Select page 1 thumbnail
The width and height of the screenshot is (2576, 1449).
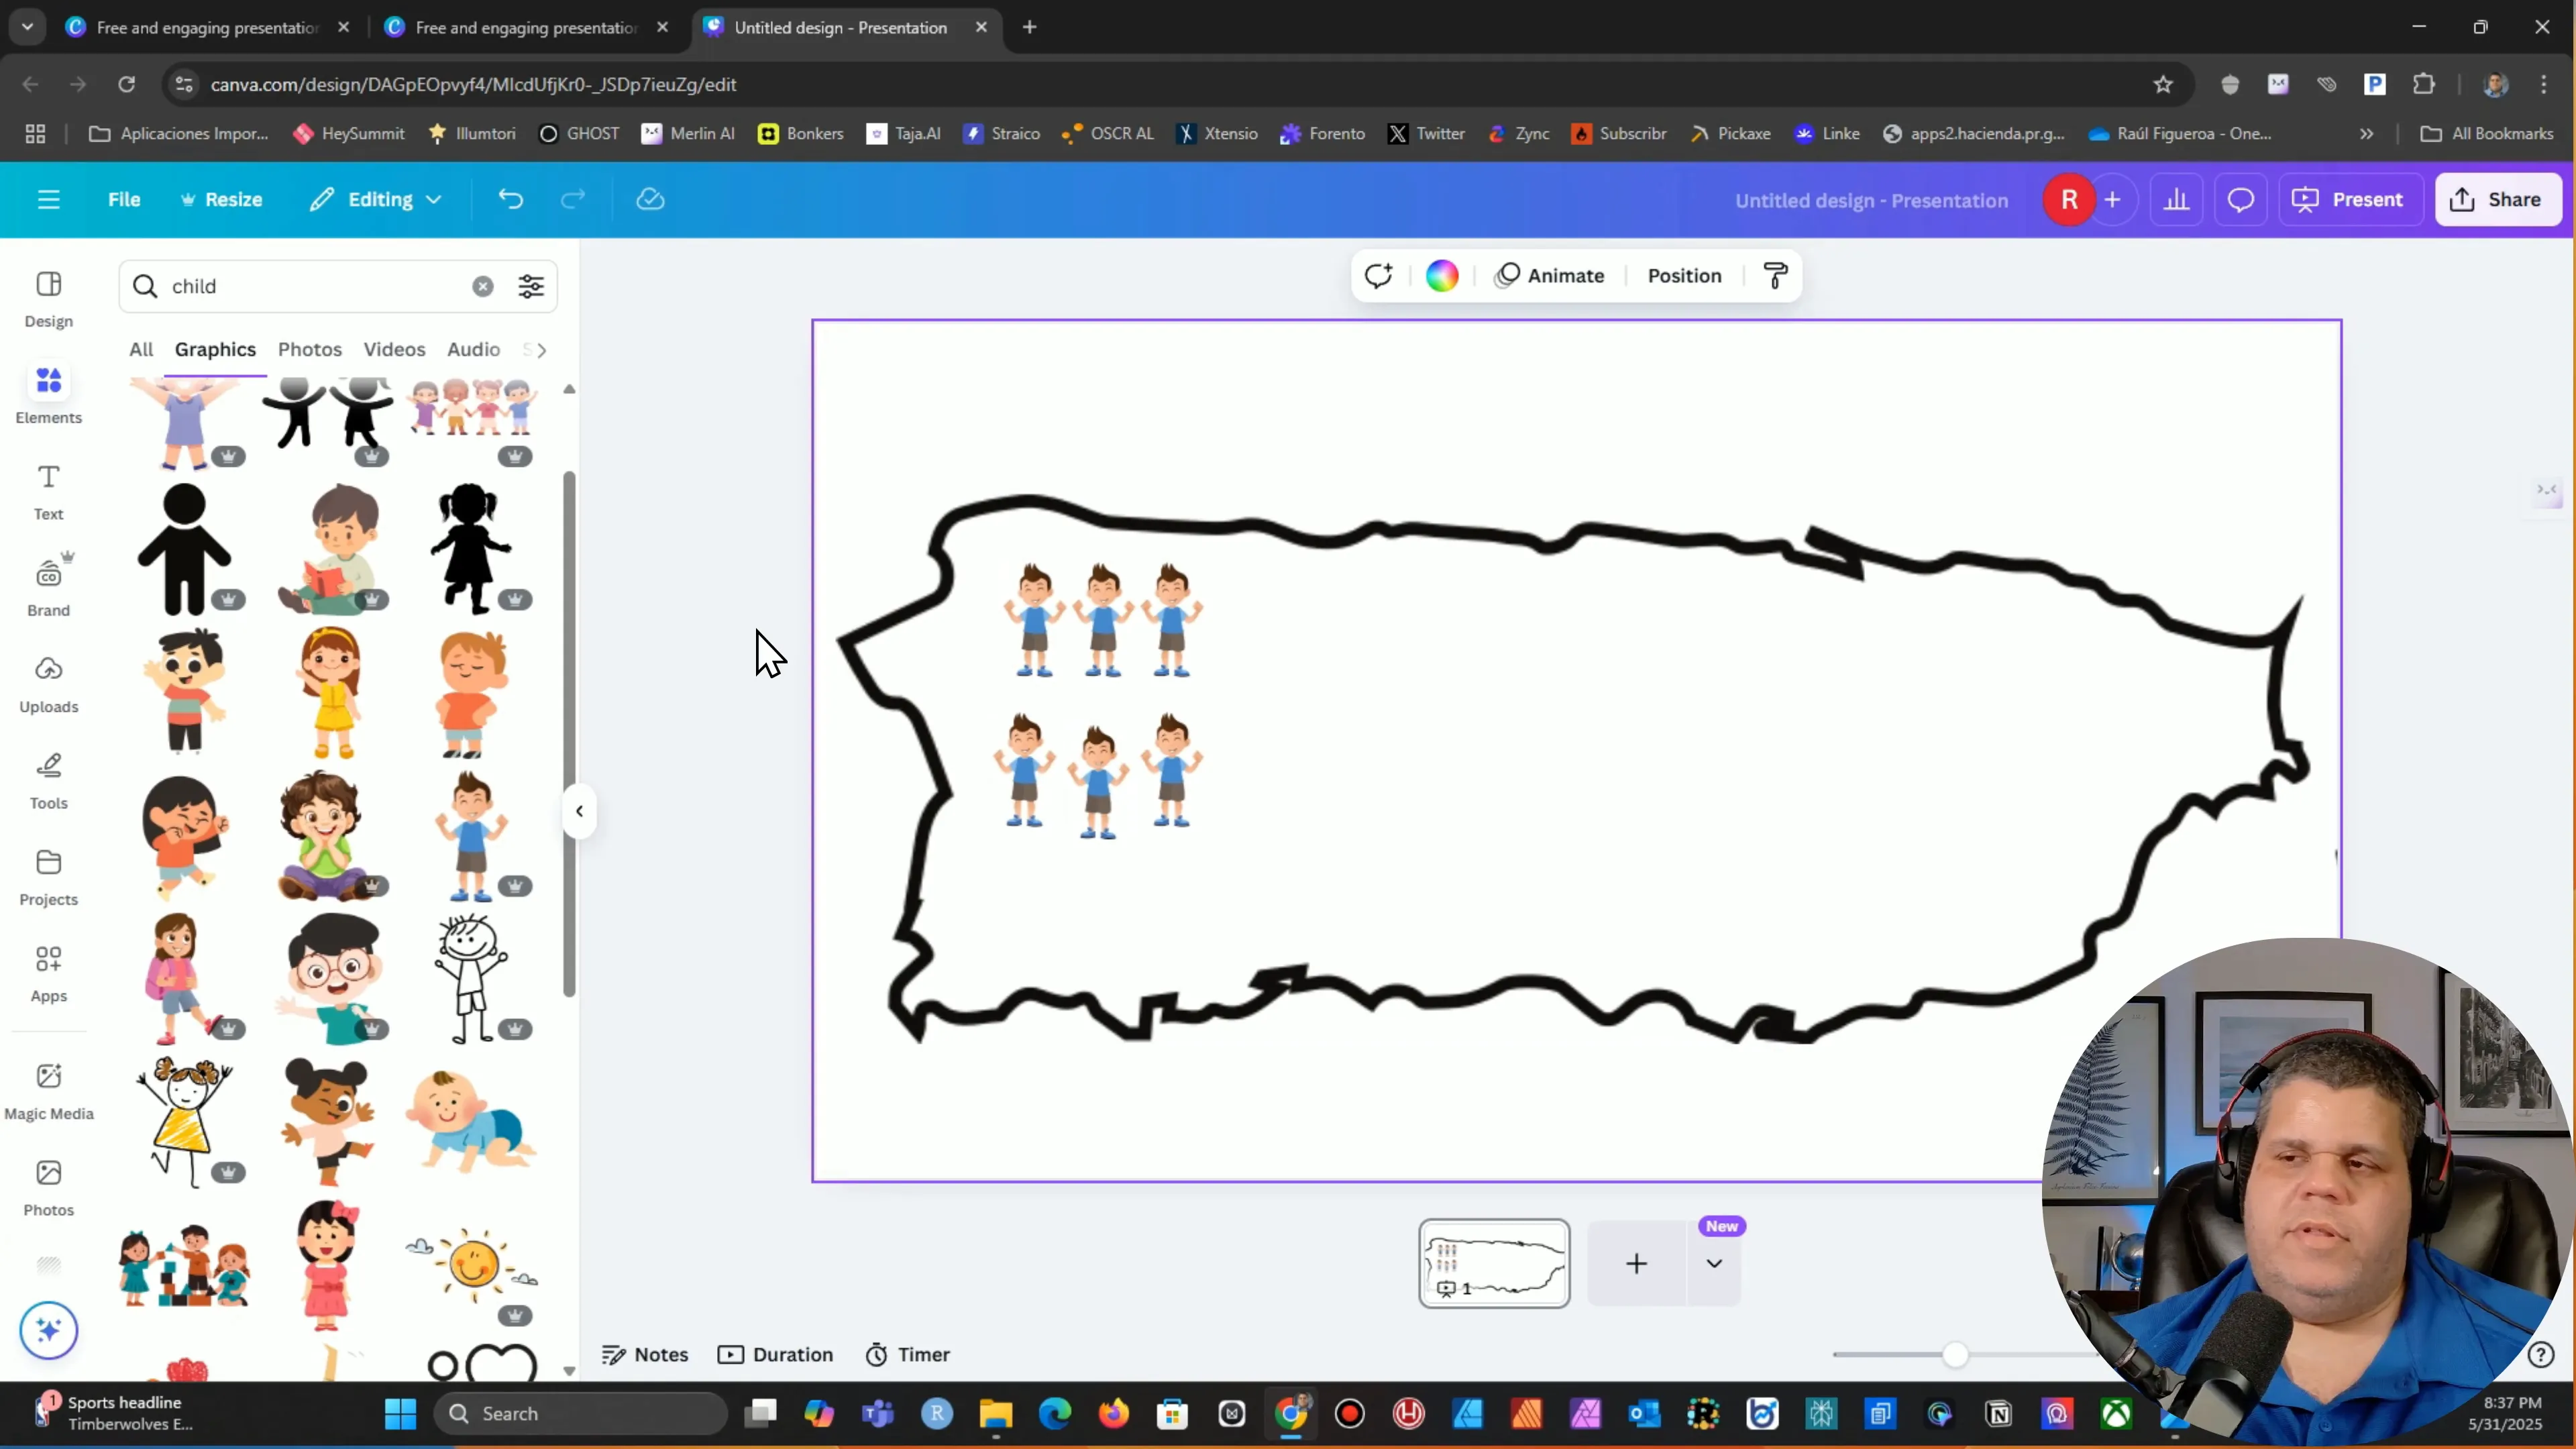point(1494,1263)
